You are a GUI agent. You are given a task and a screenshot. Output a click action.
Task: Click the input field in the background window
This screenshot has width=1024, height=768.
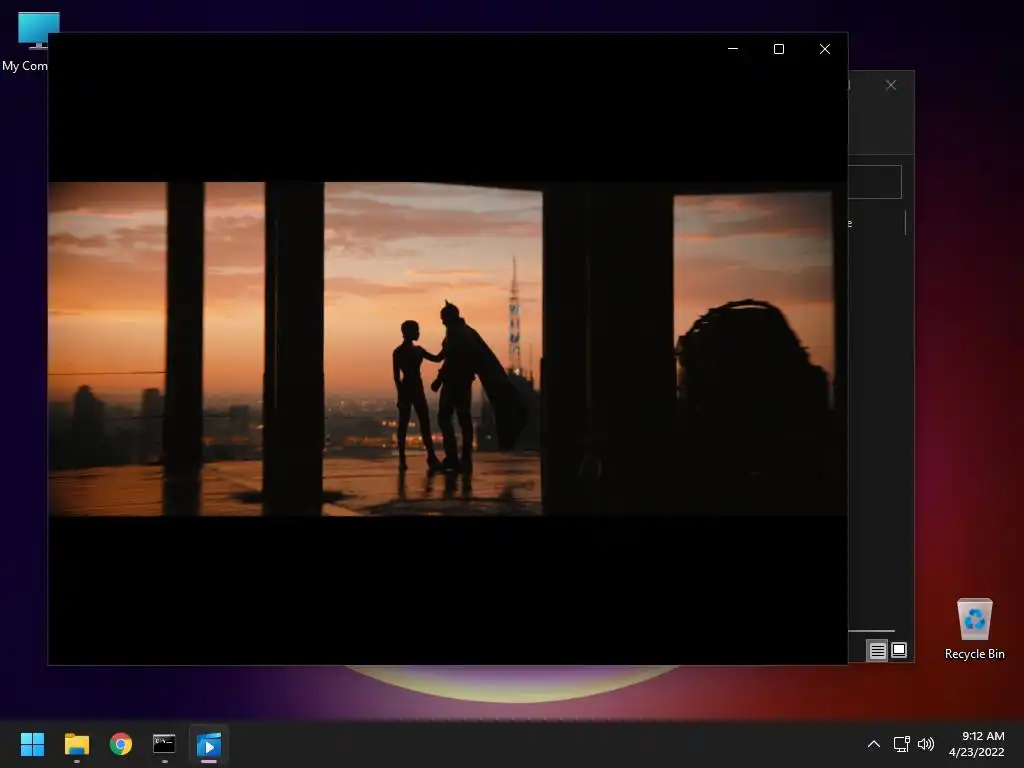(875, 182)
